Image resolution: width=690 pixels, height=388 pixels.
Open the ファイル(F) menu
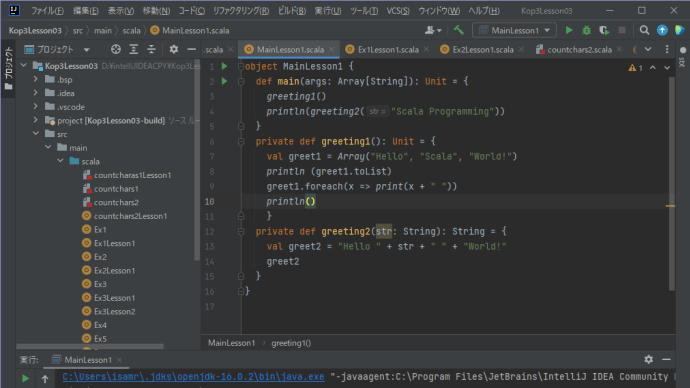click(47, 11)
